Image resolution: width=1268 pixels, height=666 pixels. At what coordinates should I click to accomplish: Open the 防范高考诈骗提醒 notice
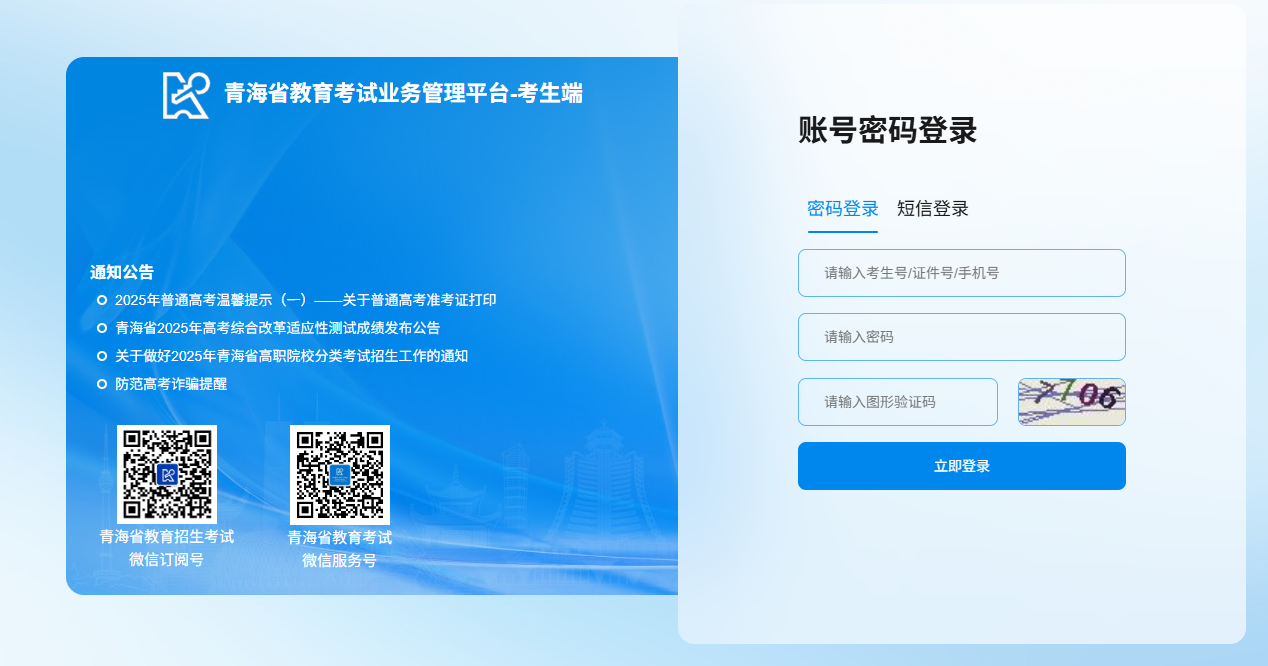coord(171,384)
